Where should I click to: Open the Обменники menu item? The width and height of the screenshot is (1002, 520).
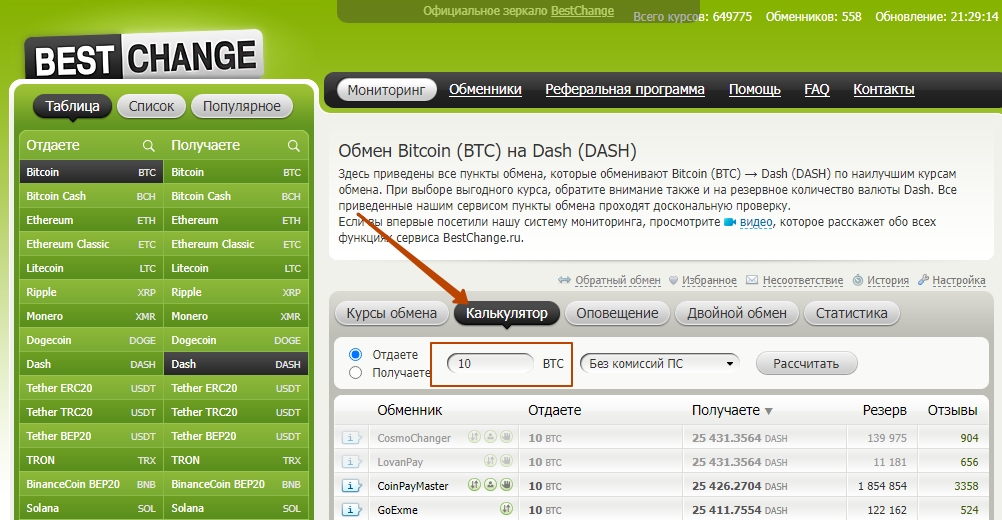485,89
